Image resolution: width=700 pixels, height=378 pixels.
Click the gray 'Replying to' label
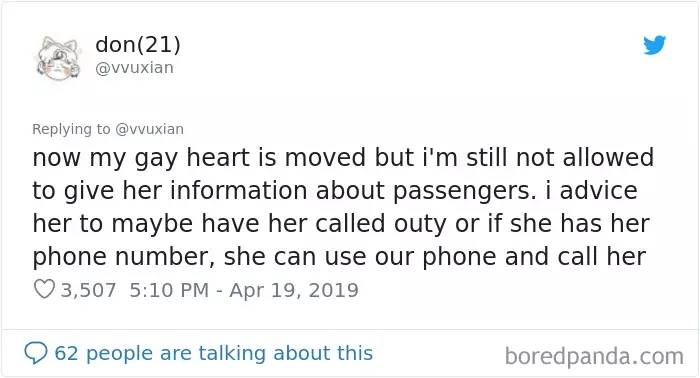(71, 129)
